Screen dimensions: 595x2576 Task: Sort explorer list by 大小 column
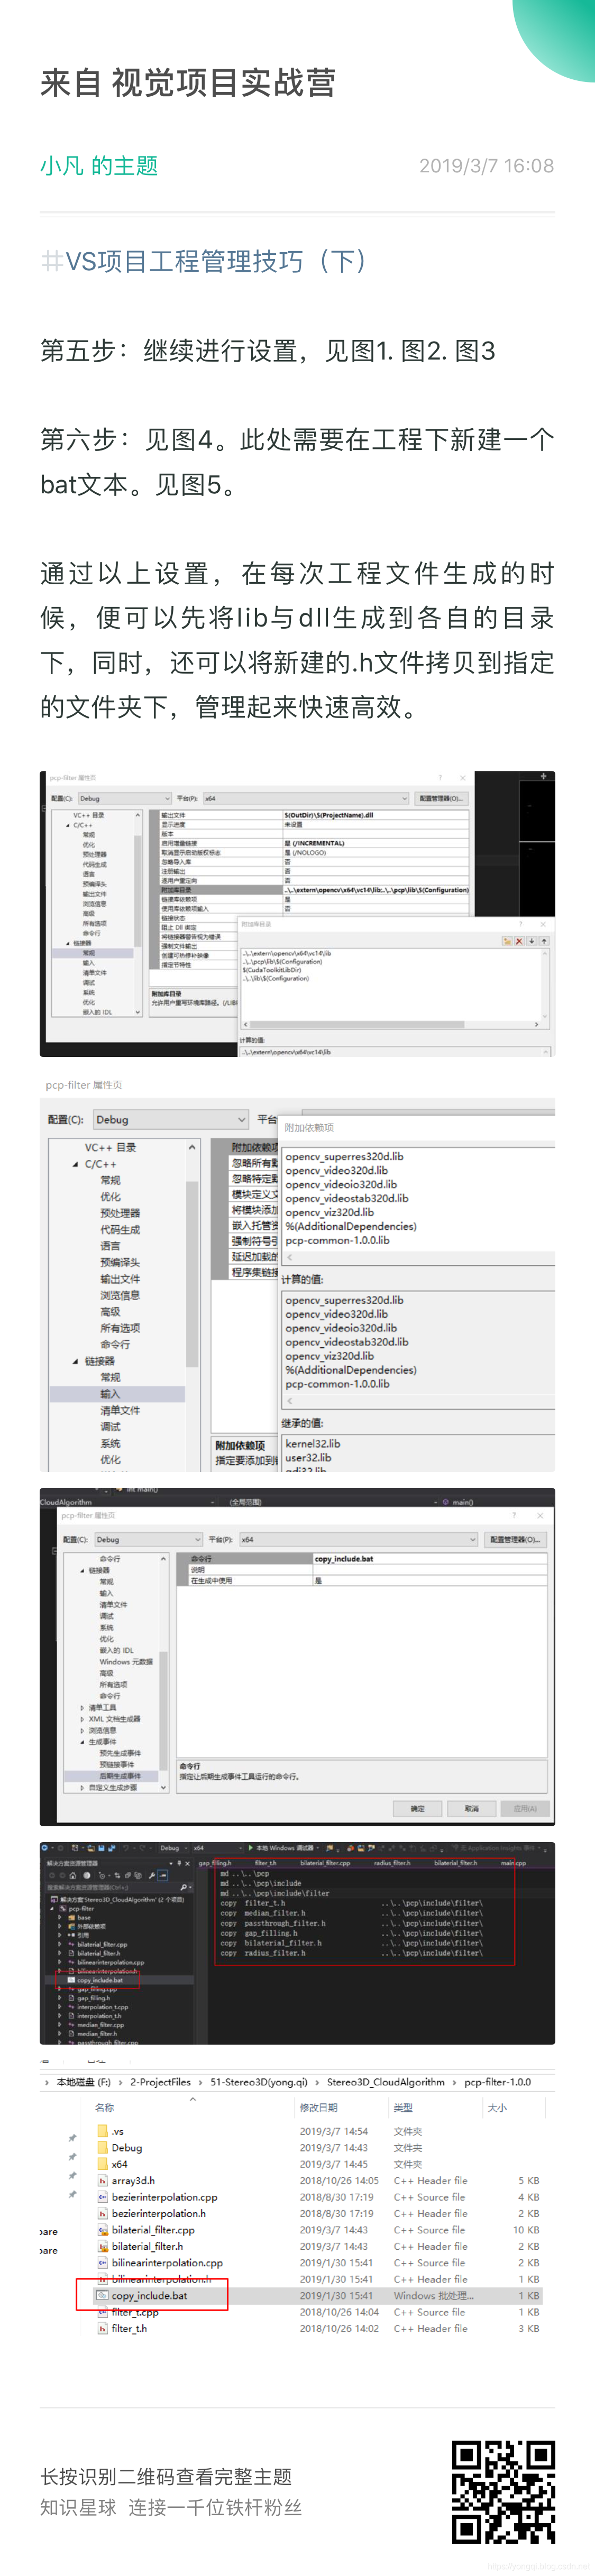[x=497, y=2107]
